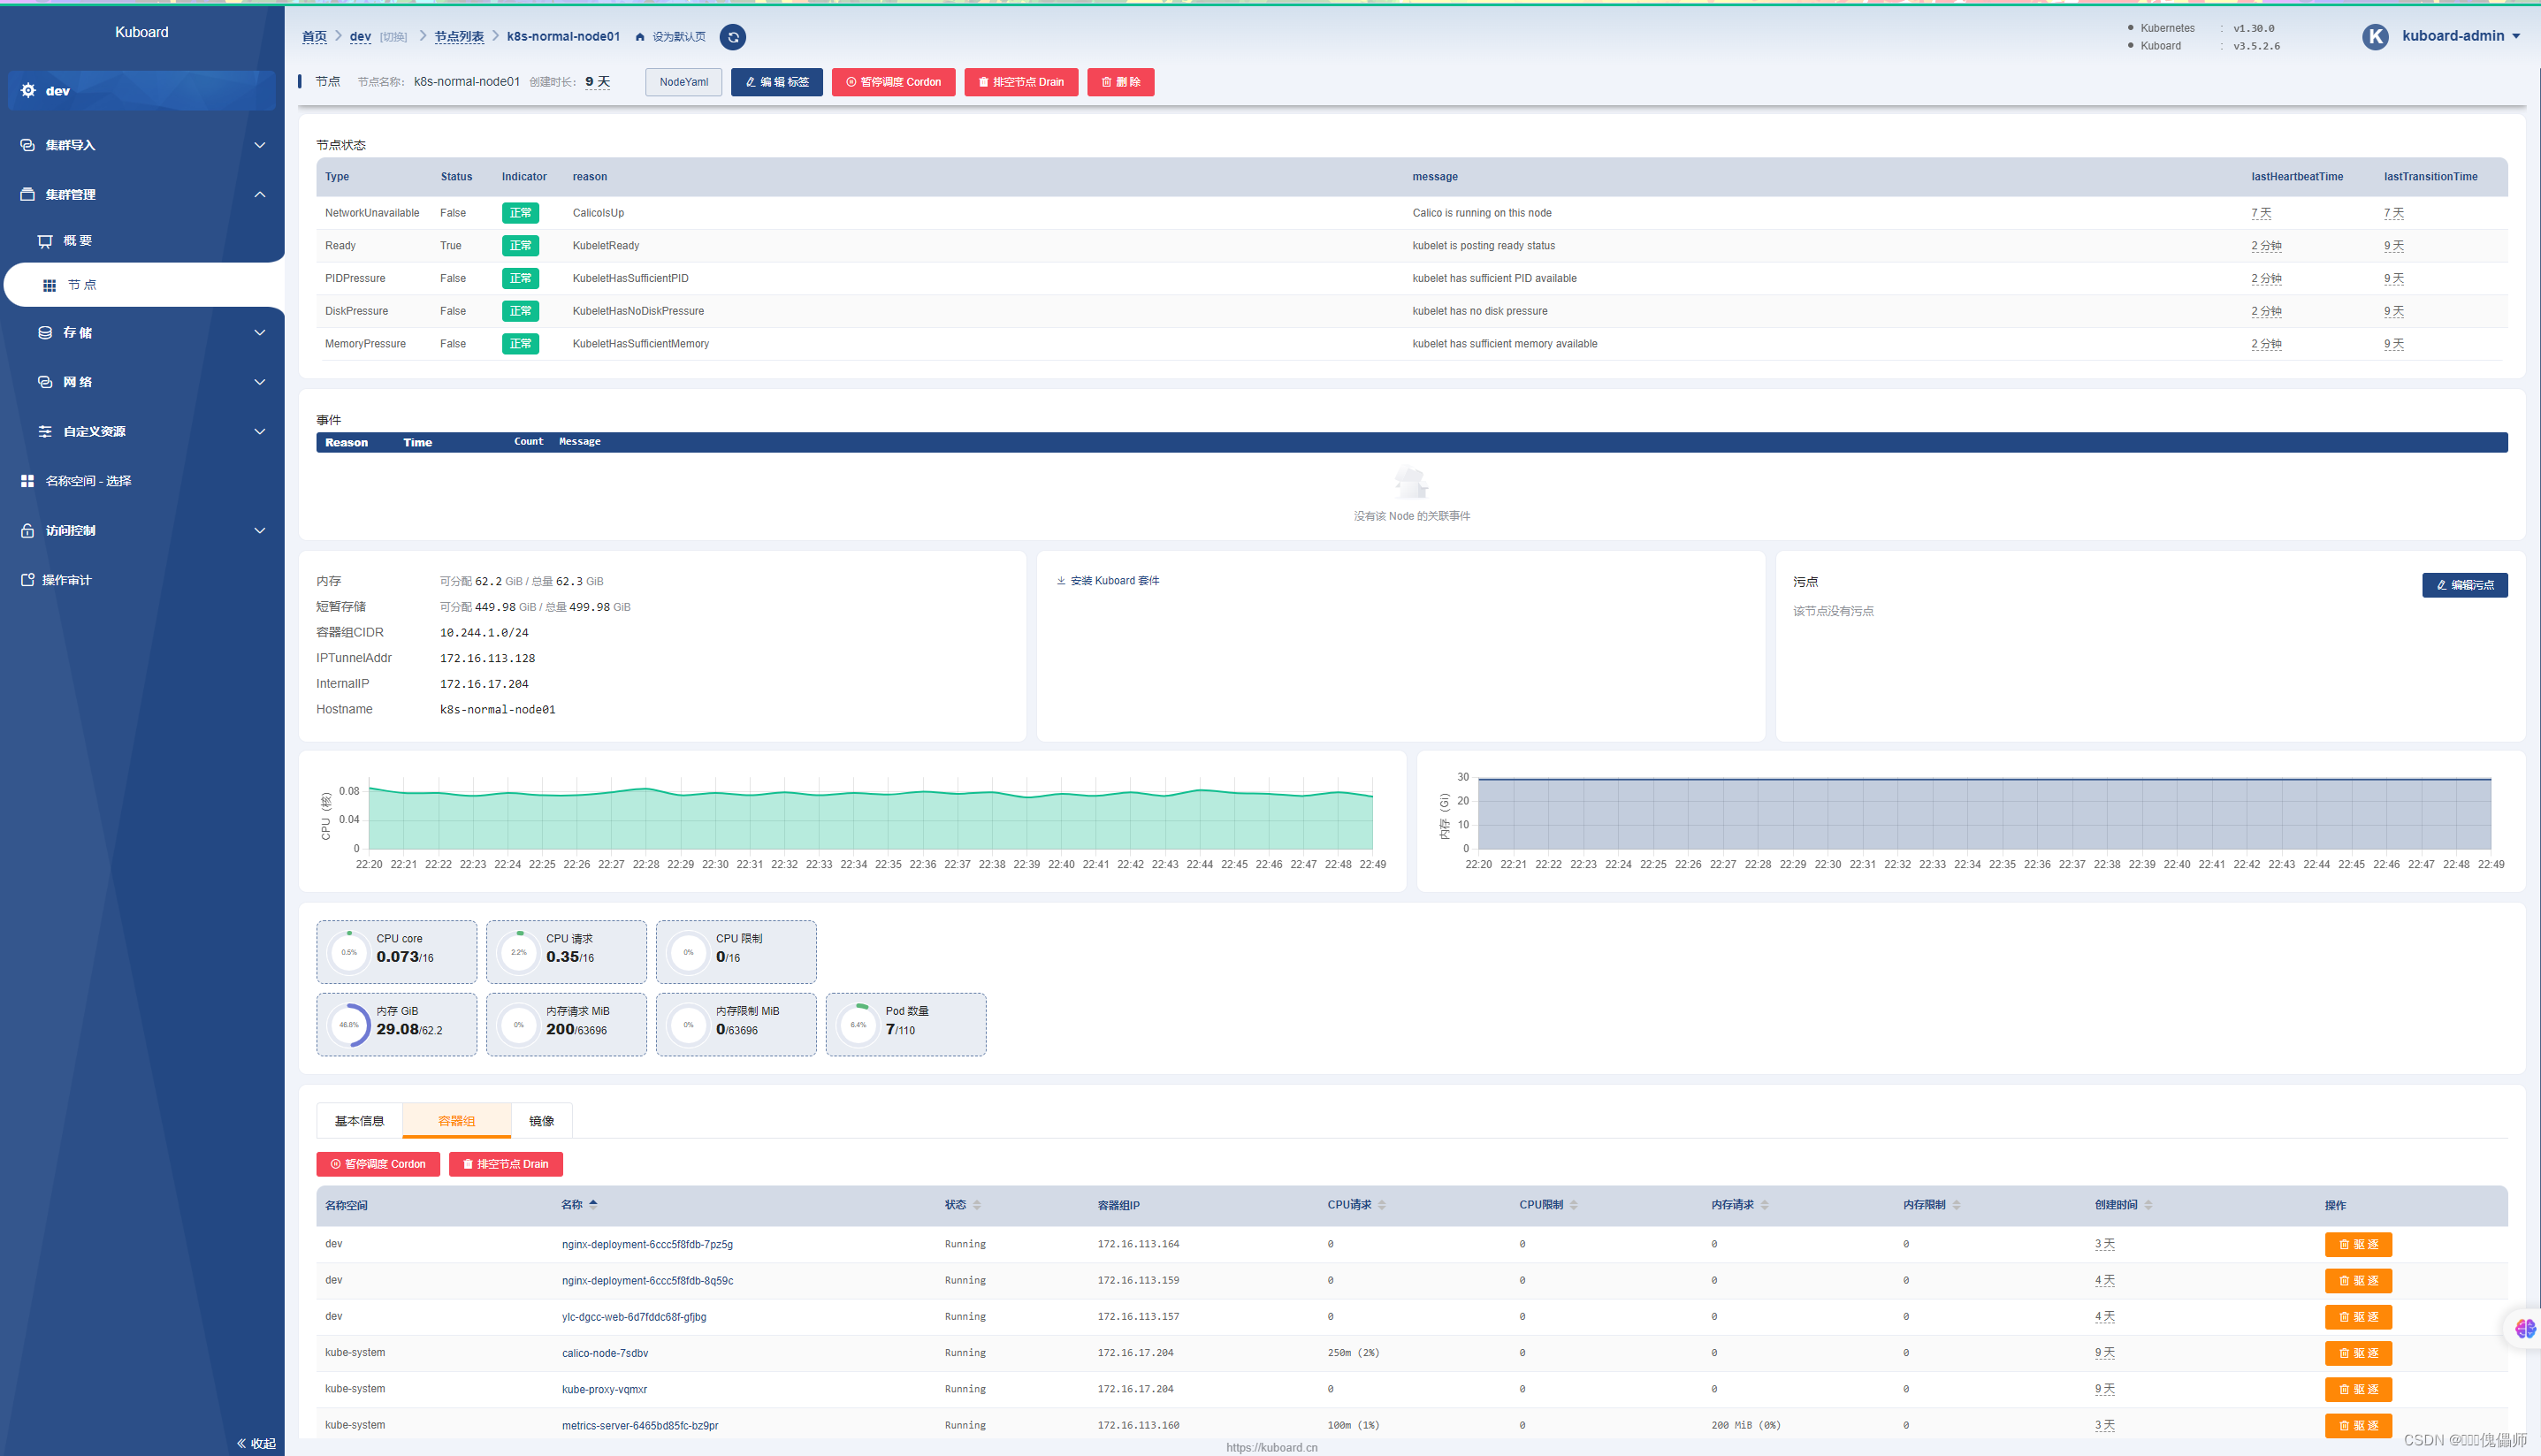Toggle sort on the 状态 column
The width and height of the screenshot is (2541, 1456).
[977, 1205]
